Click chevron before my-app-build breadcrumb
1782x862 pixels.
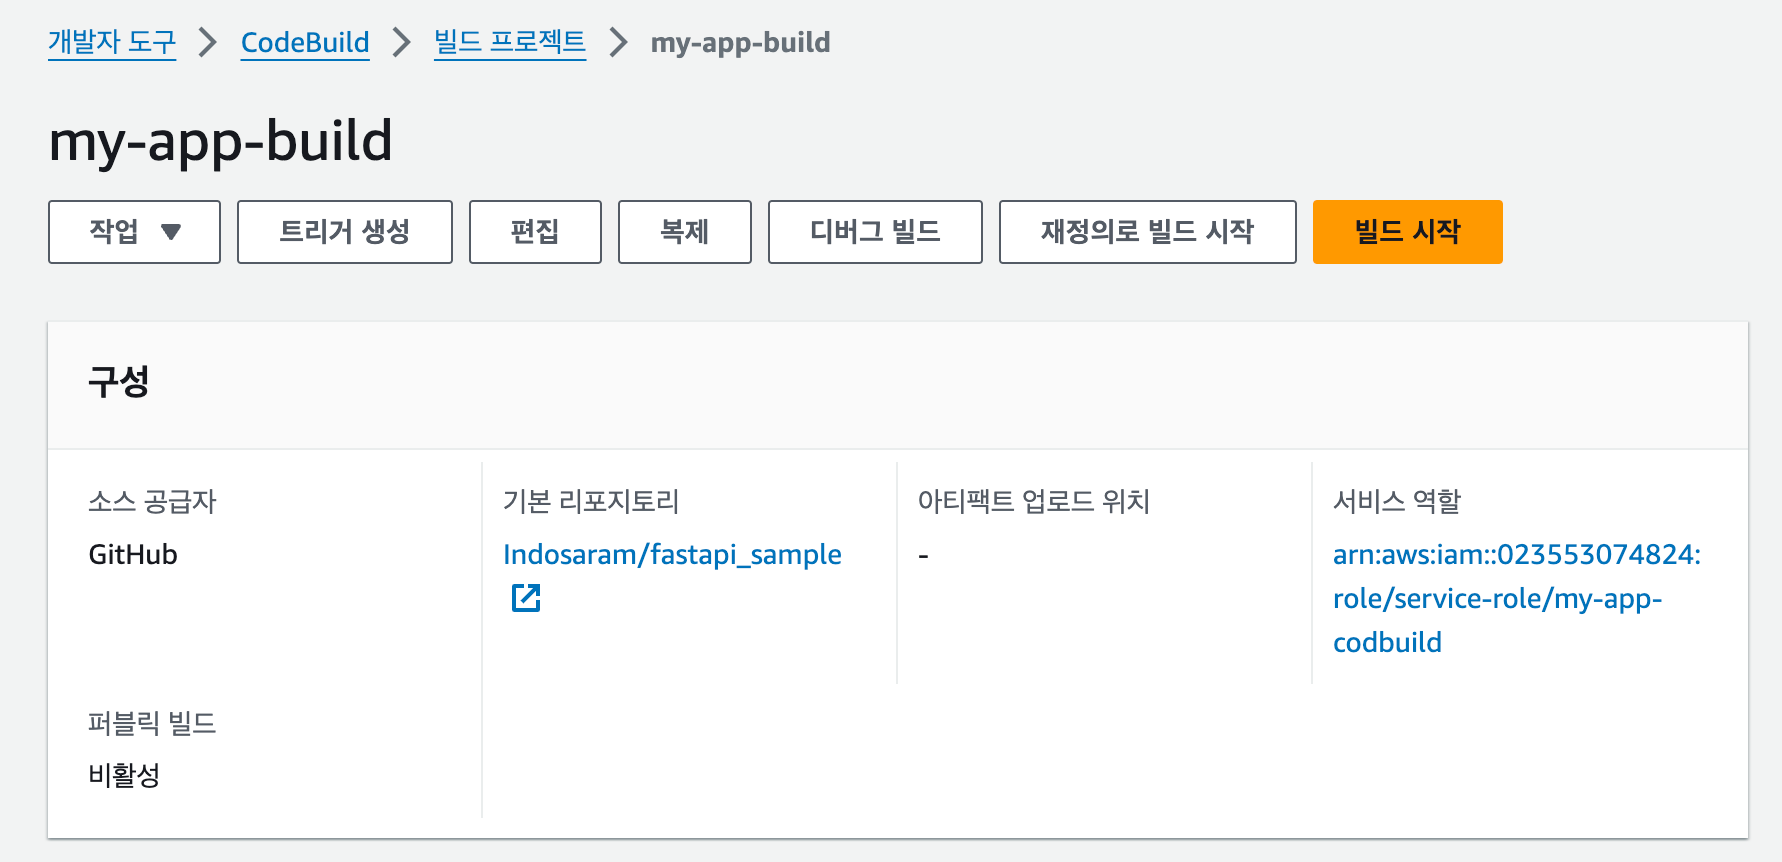(619, 42)
